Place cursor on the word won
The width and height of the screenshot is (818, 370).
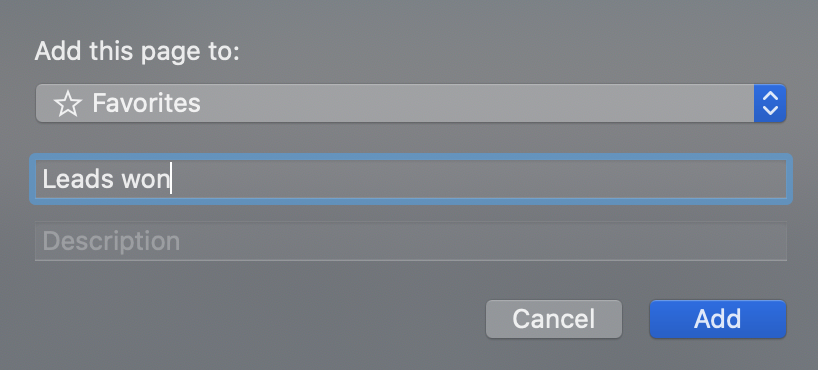point(146,181)
